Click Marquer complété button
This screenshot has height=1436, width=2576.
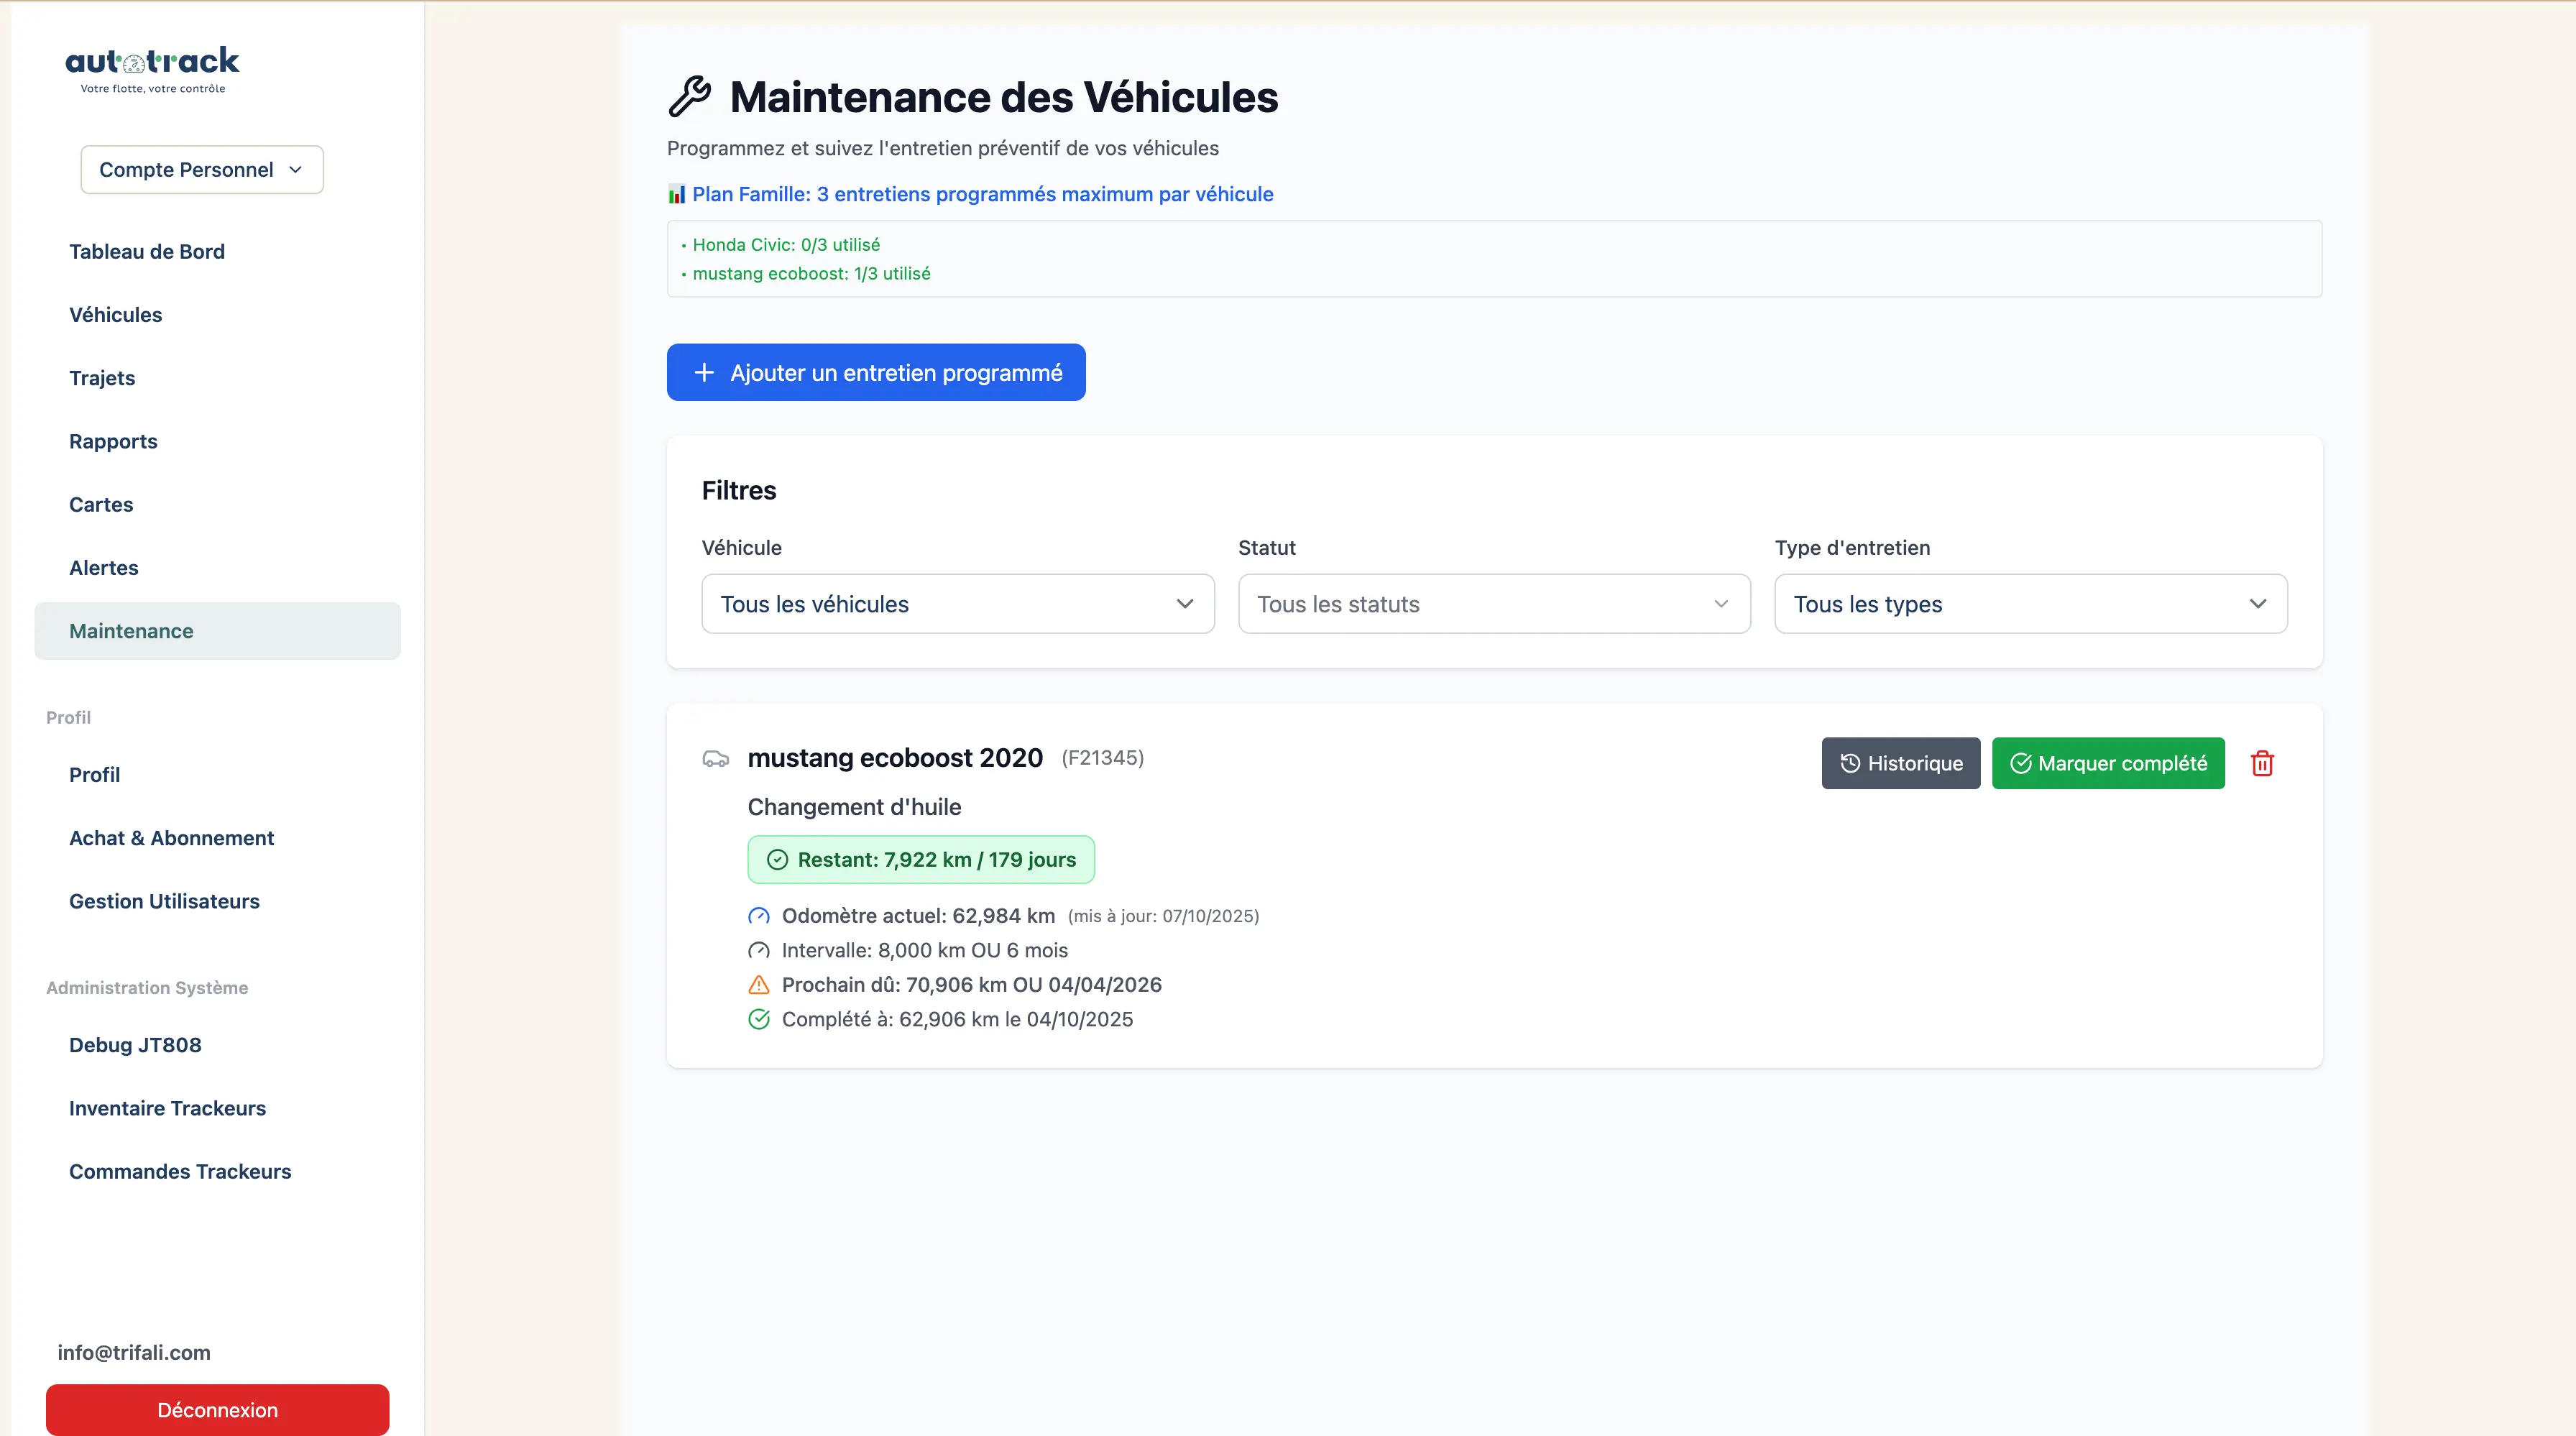tap(2108, 764)
